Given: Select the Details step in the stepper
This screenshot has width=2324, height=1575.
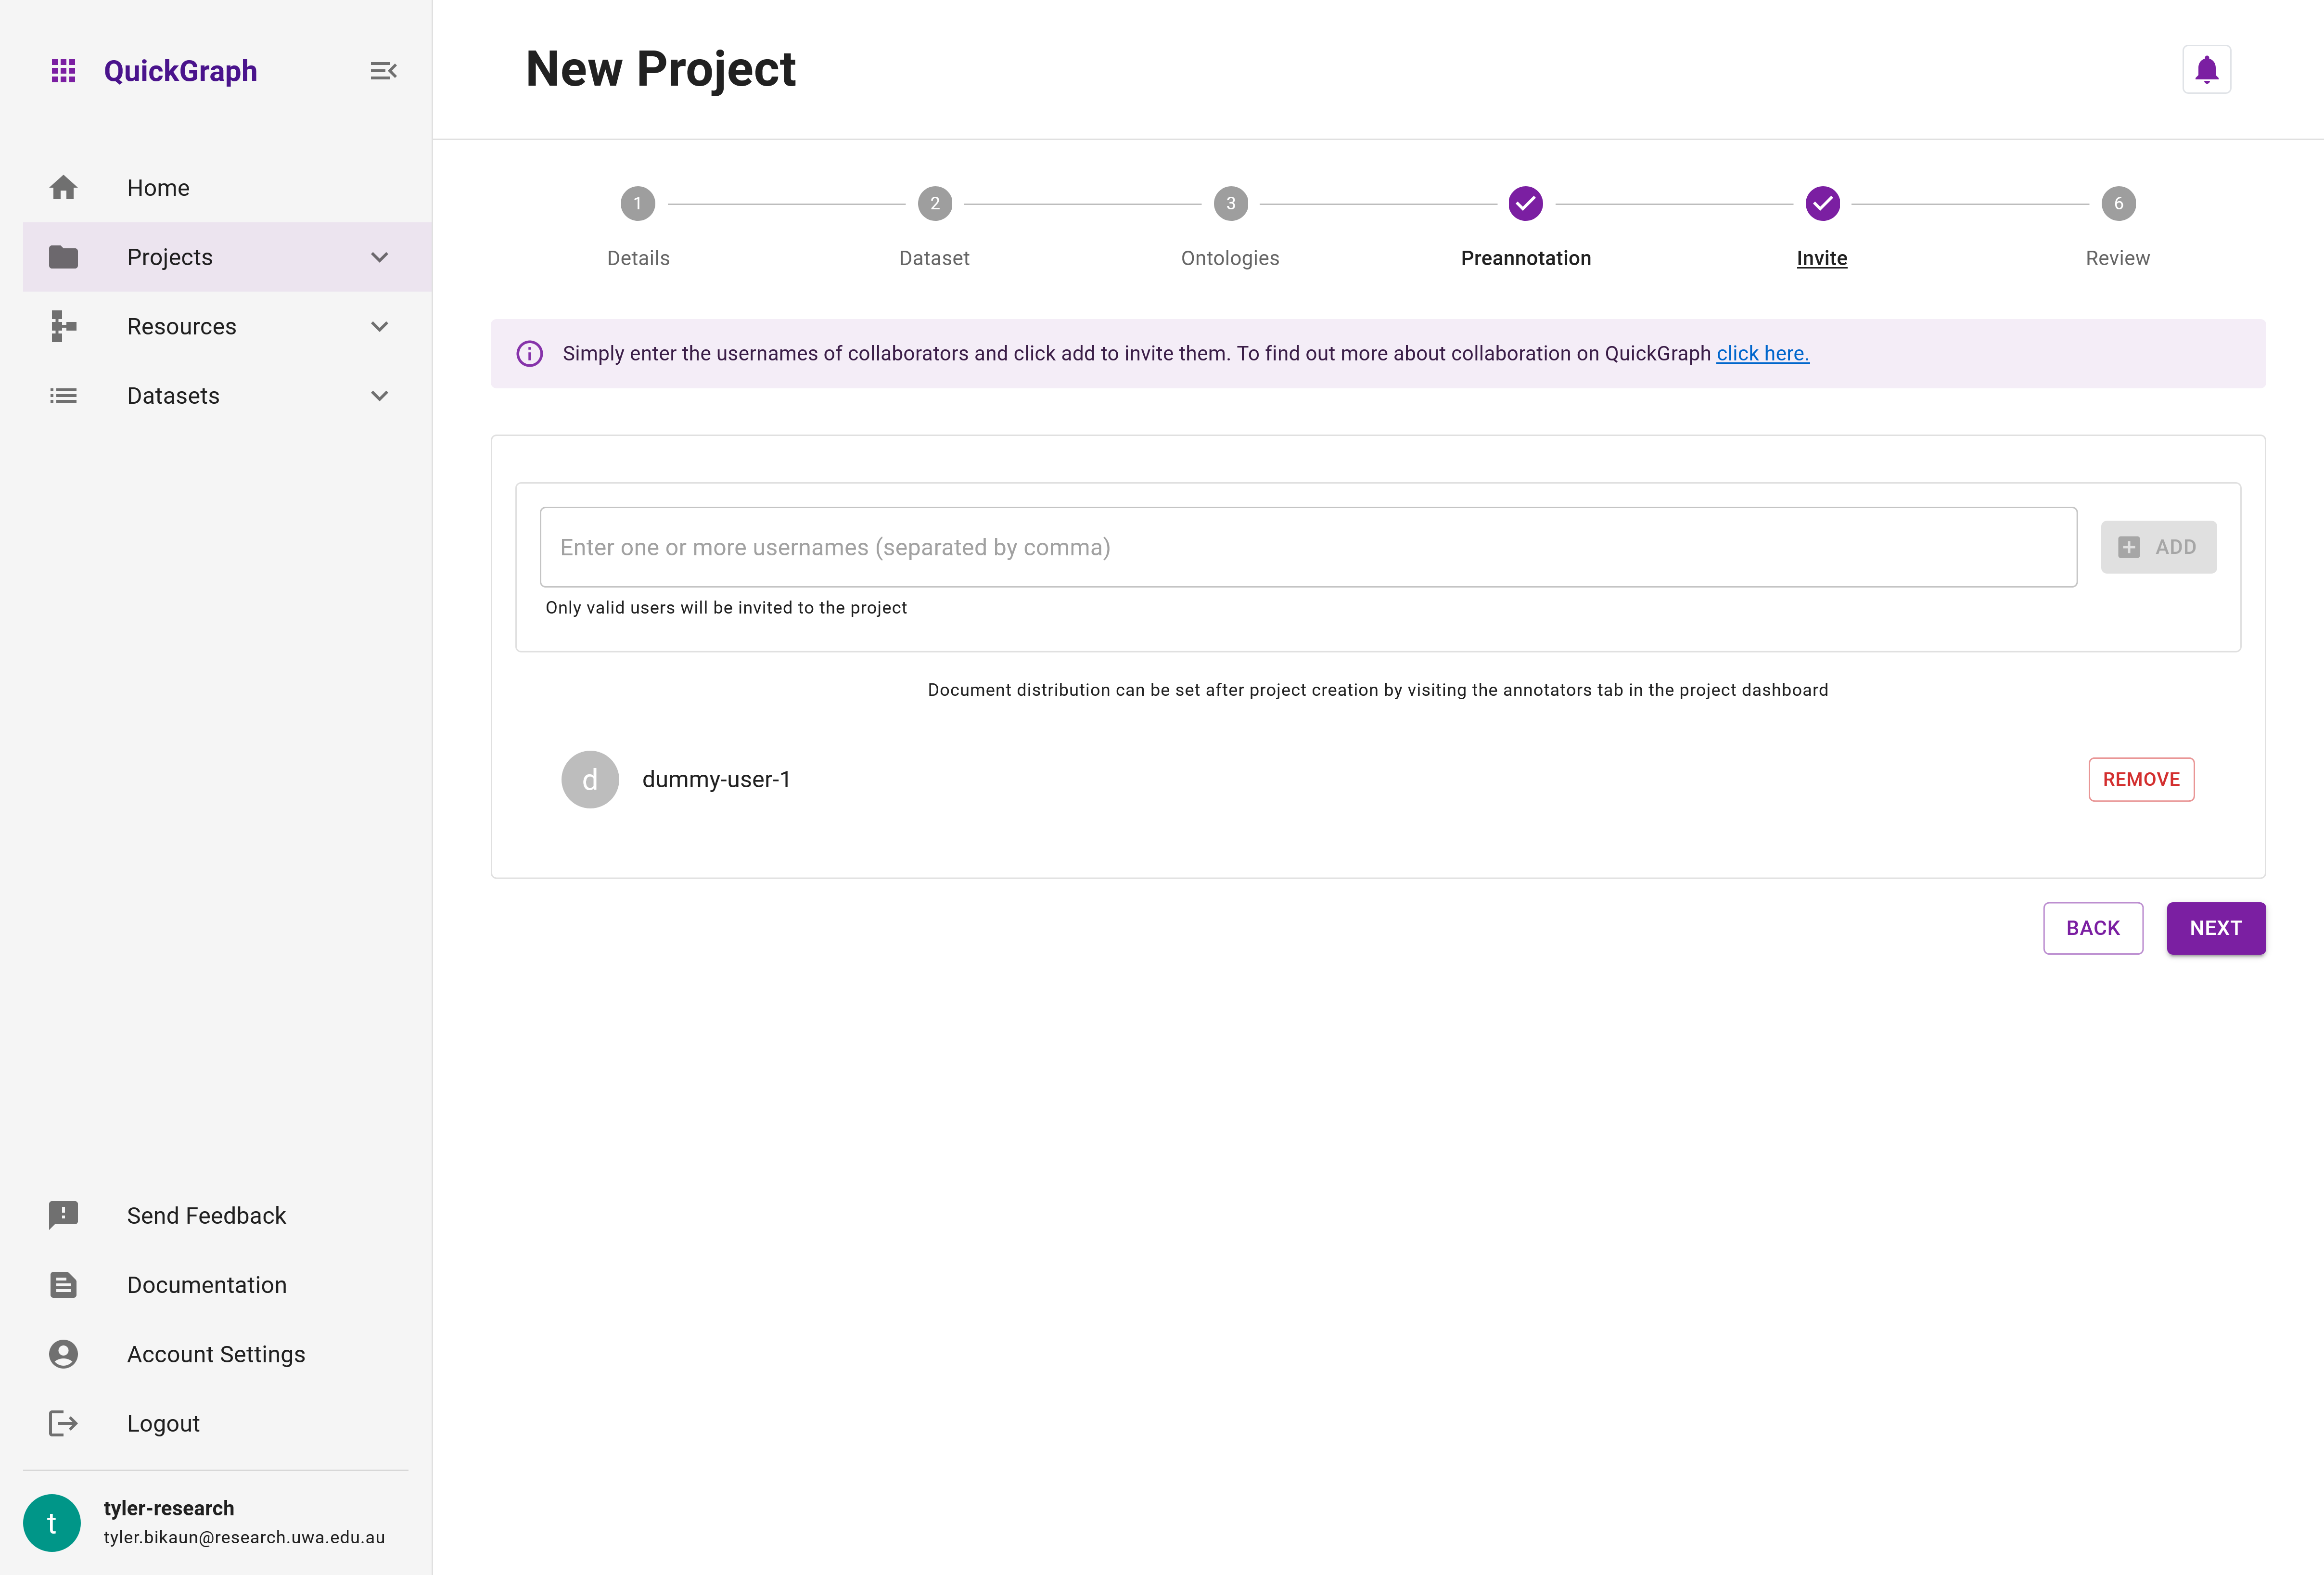Looking at the screenshot, I should [x=637, y=203].
